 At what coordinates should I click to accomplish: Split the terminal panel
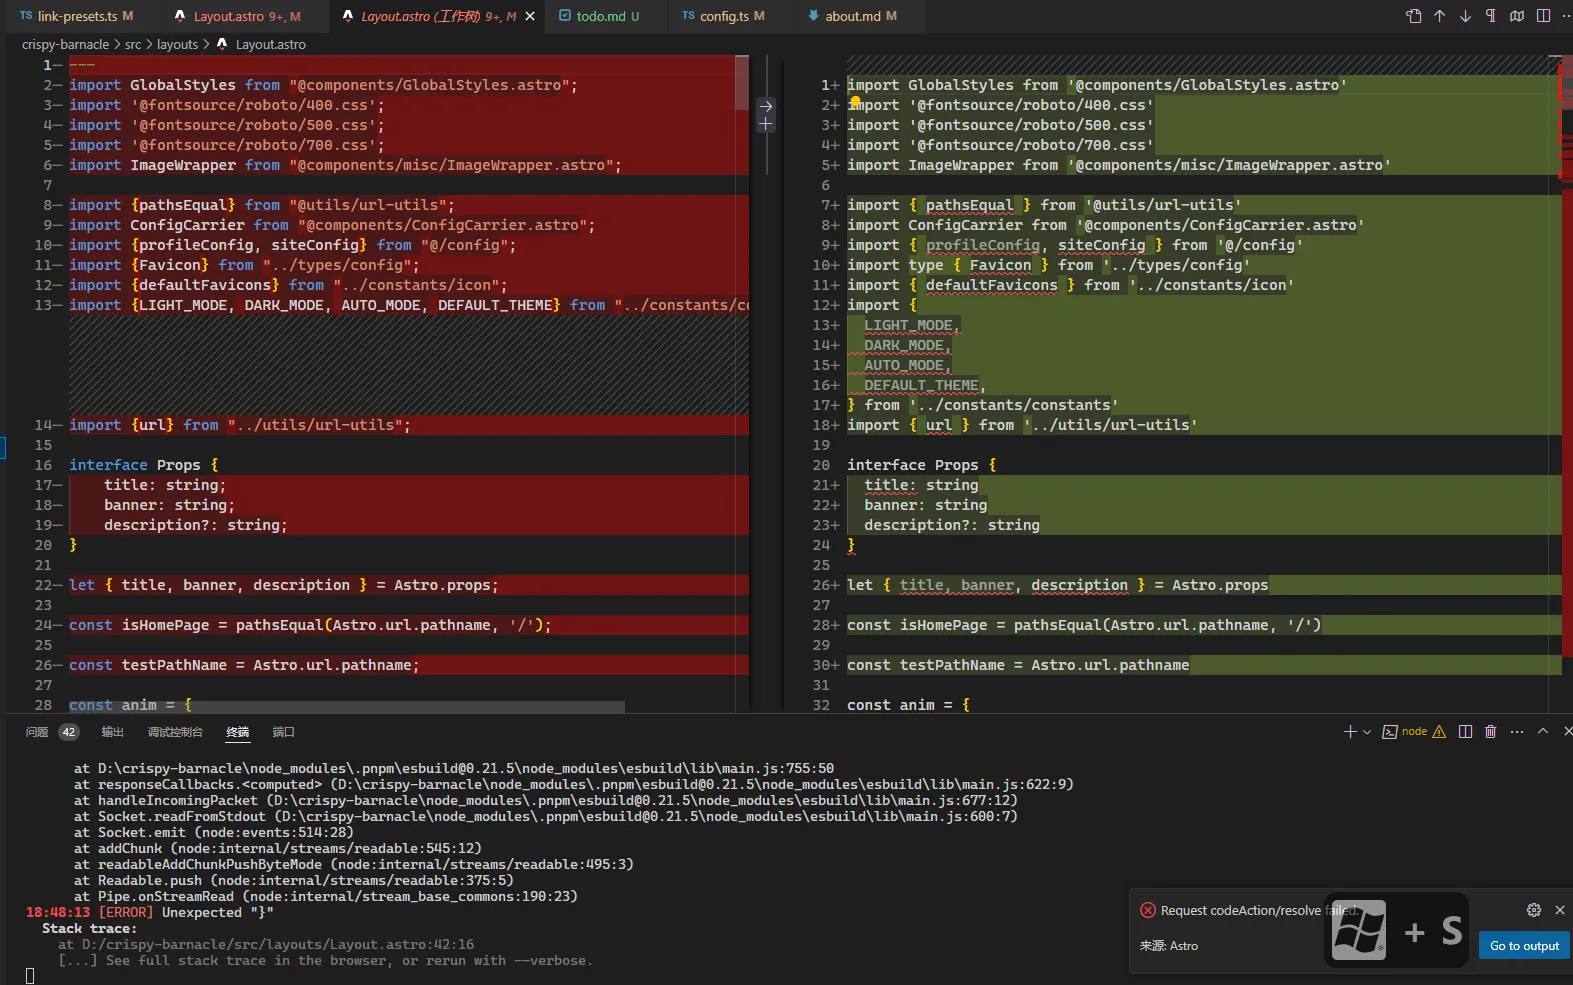1465,732
